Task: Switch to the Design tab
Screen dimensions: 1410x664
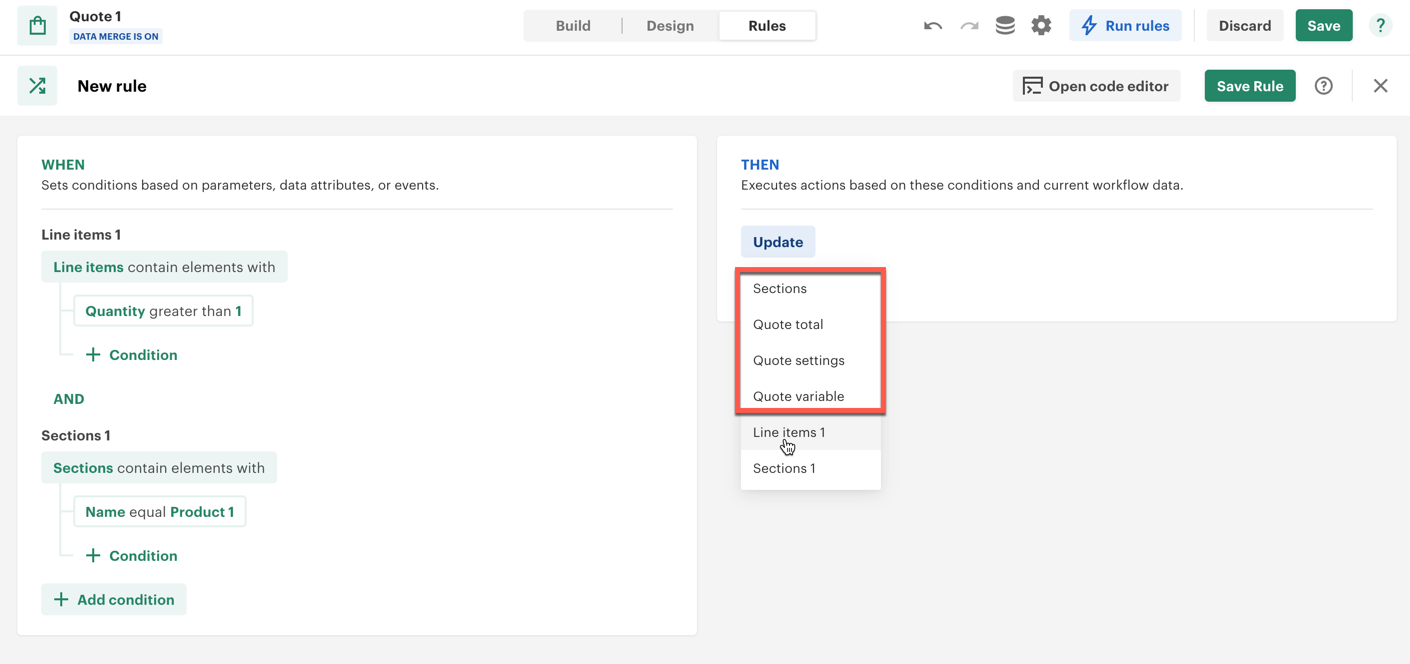Action: coord(670,26)
